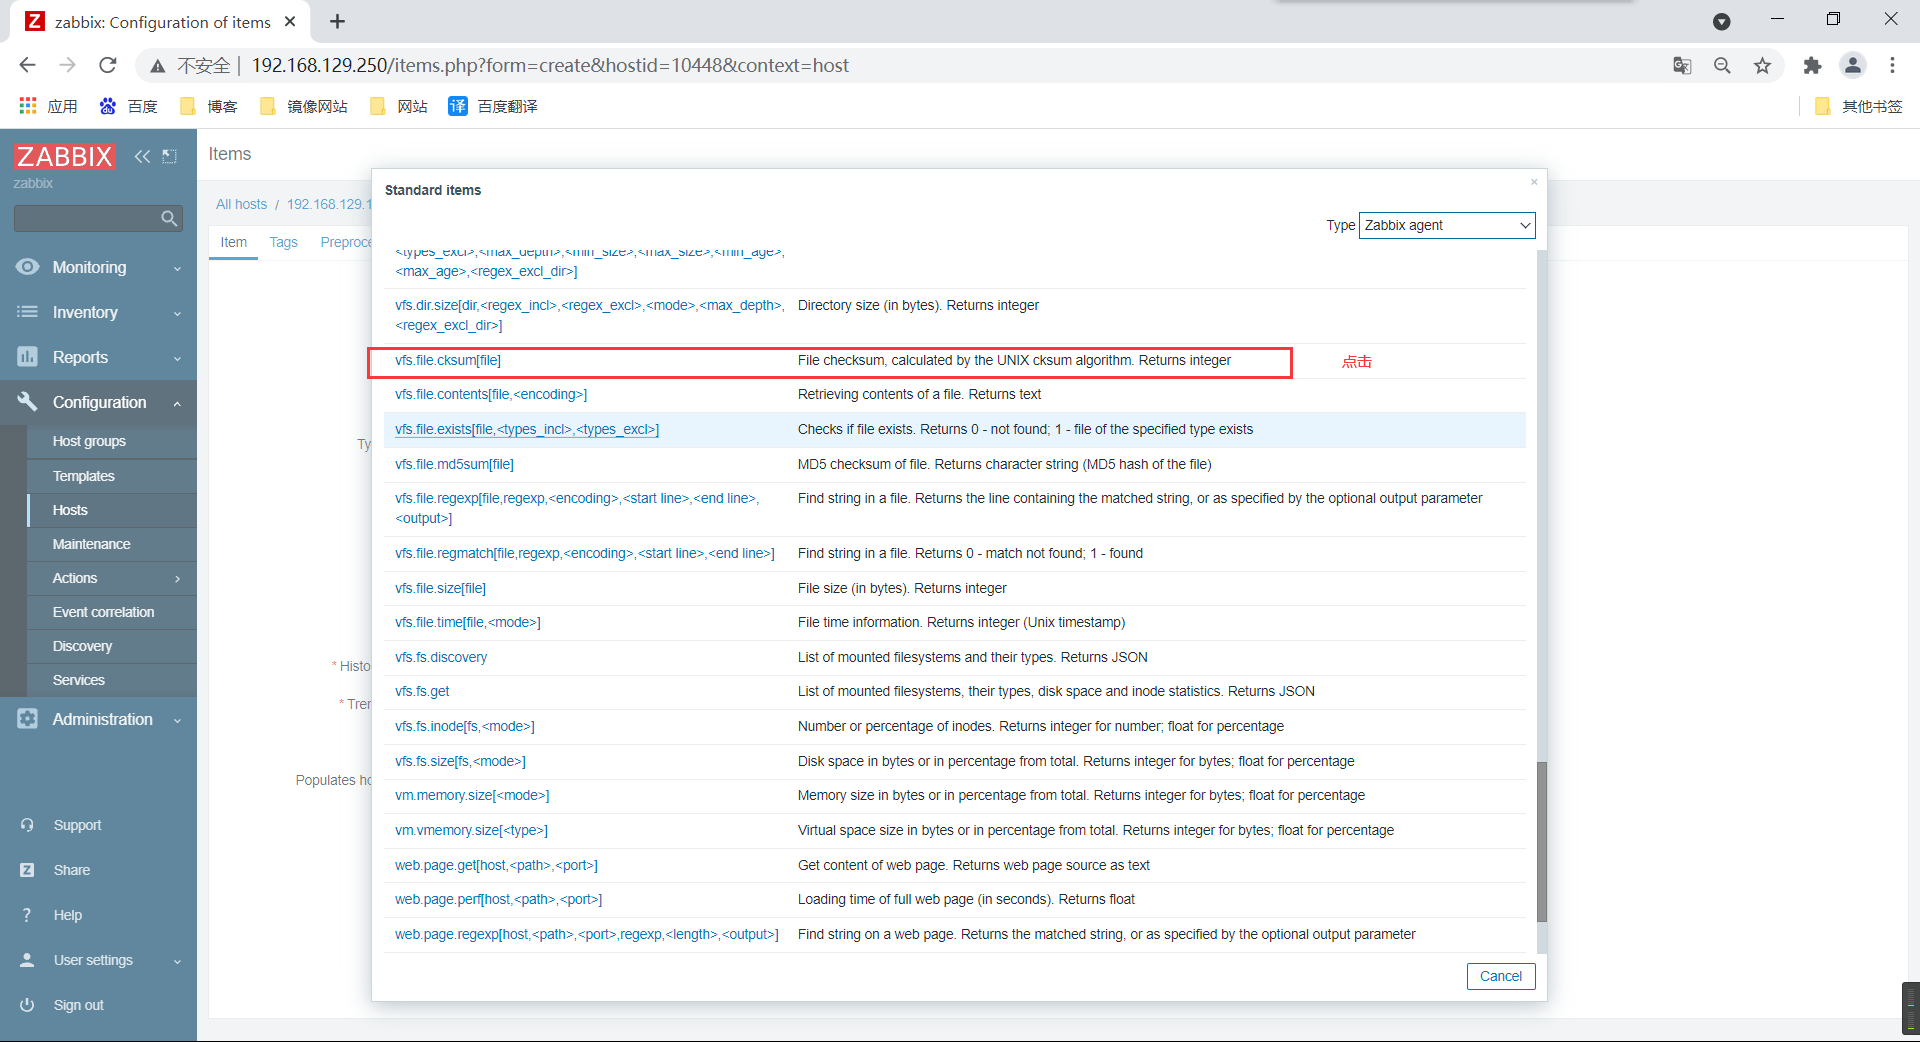Click the Standard items list scrollbar thumb
Viewport: 1920px width, 1042px height.
[x=1541, y=842]
